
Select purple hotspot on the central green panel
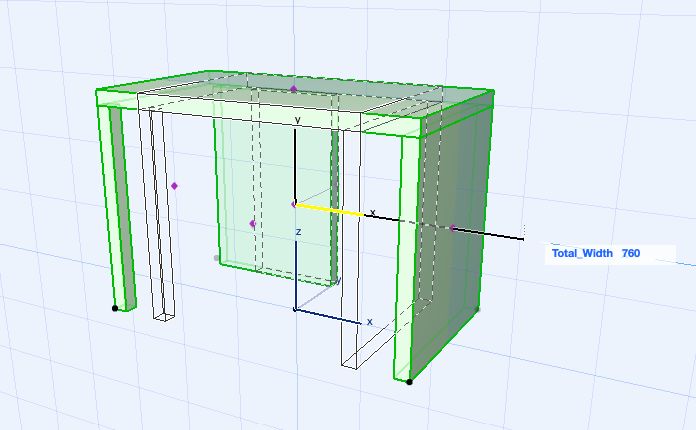coord(253,224)
